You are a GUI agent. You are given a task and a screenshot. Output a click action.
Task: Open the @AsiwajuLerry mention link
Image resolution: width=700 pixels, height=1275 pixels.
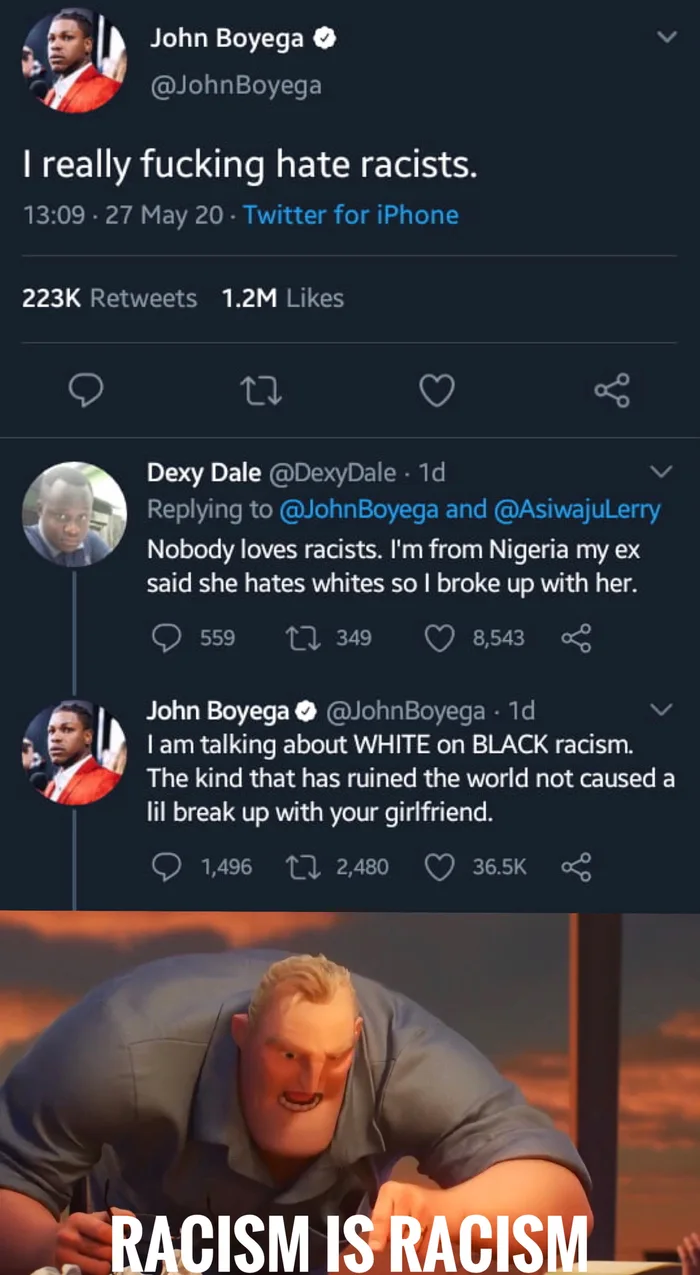click(x=577, y=509)
